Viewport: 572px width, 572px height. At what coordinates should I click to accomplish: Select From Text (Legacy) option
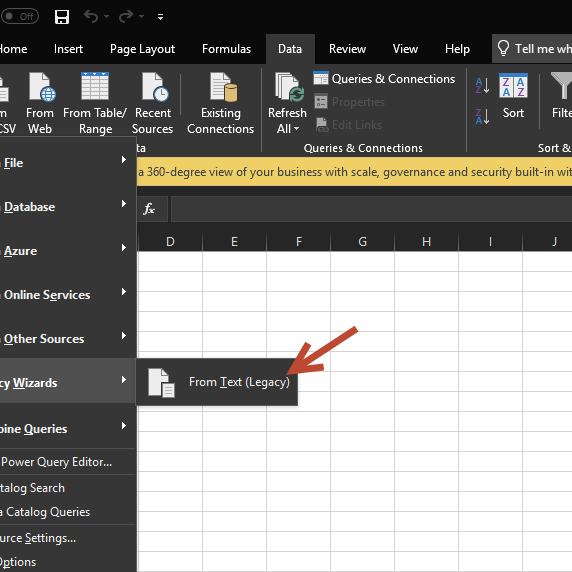tap(217, 382)
